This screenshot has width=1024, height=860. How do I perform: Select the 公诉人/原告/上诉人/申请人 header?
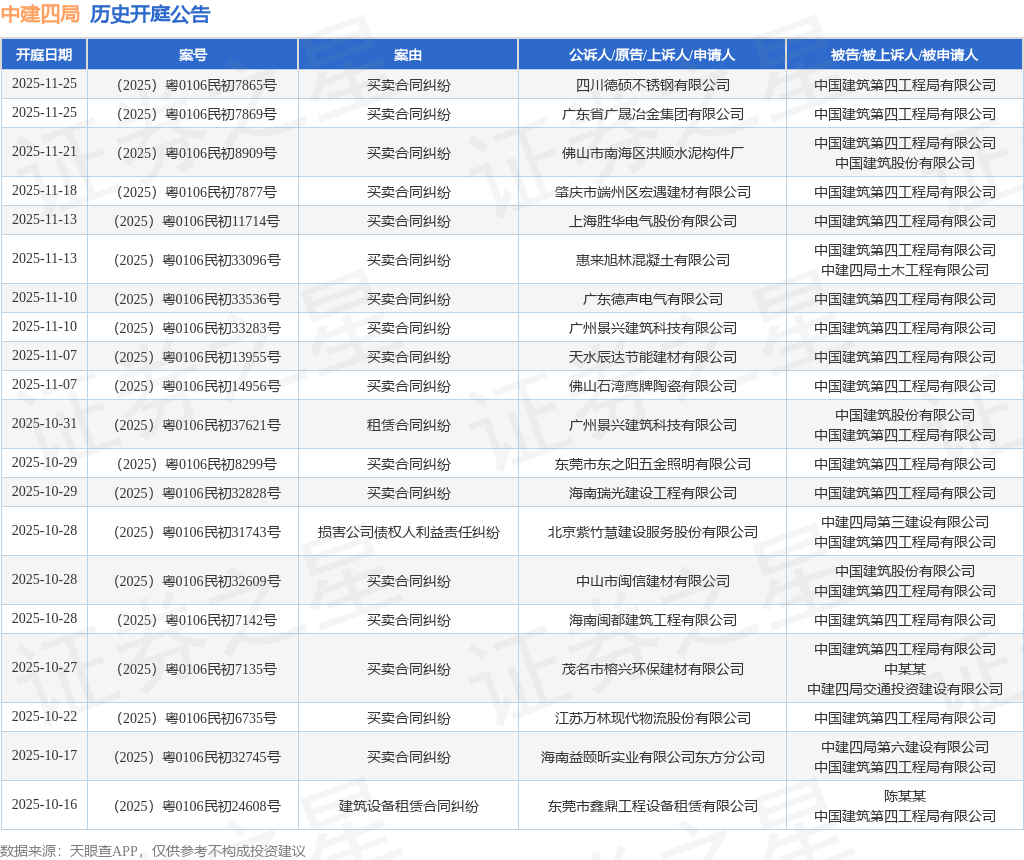tap(652, 55)
